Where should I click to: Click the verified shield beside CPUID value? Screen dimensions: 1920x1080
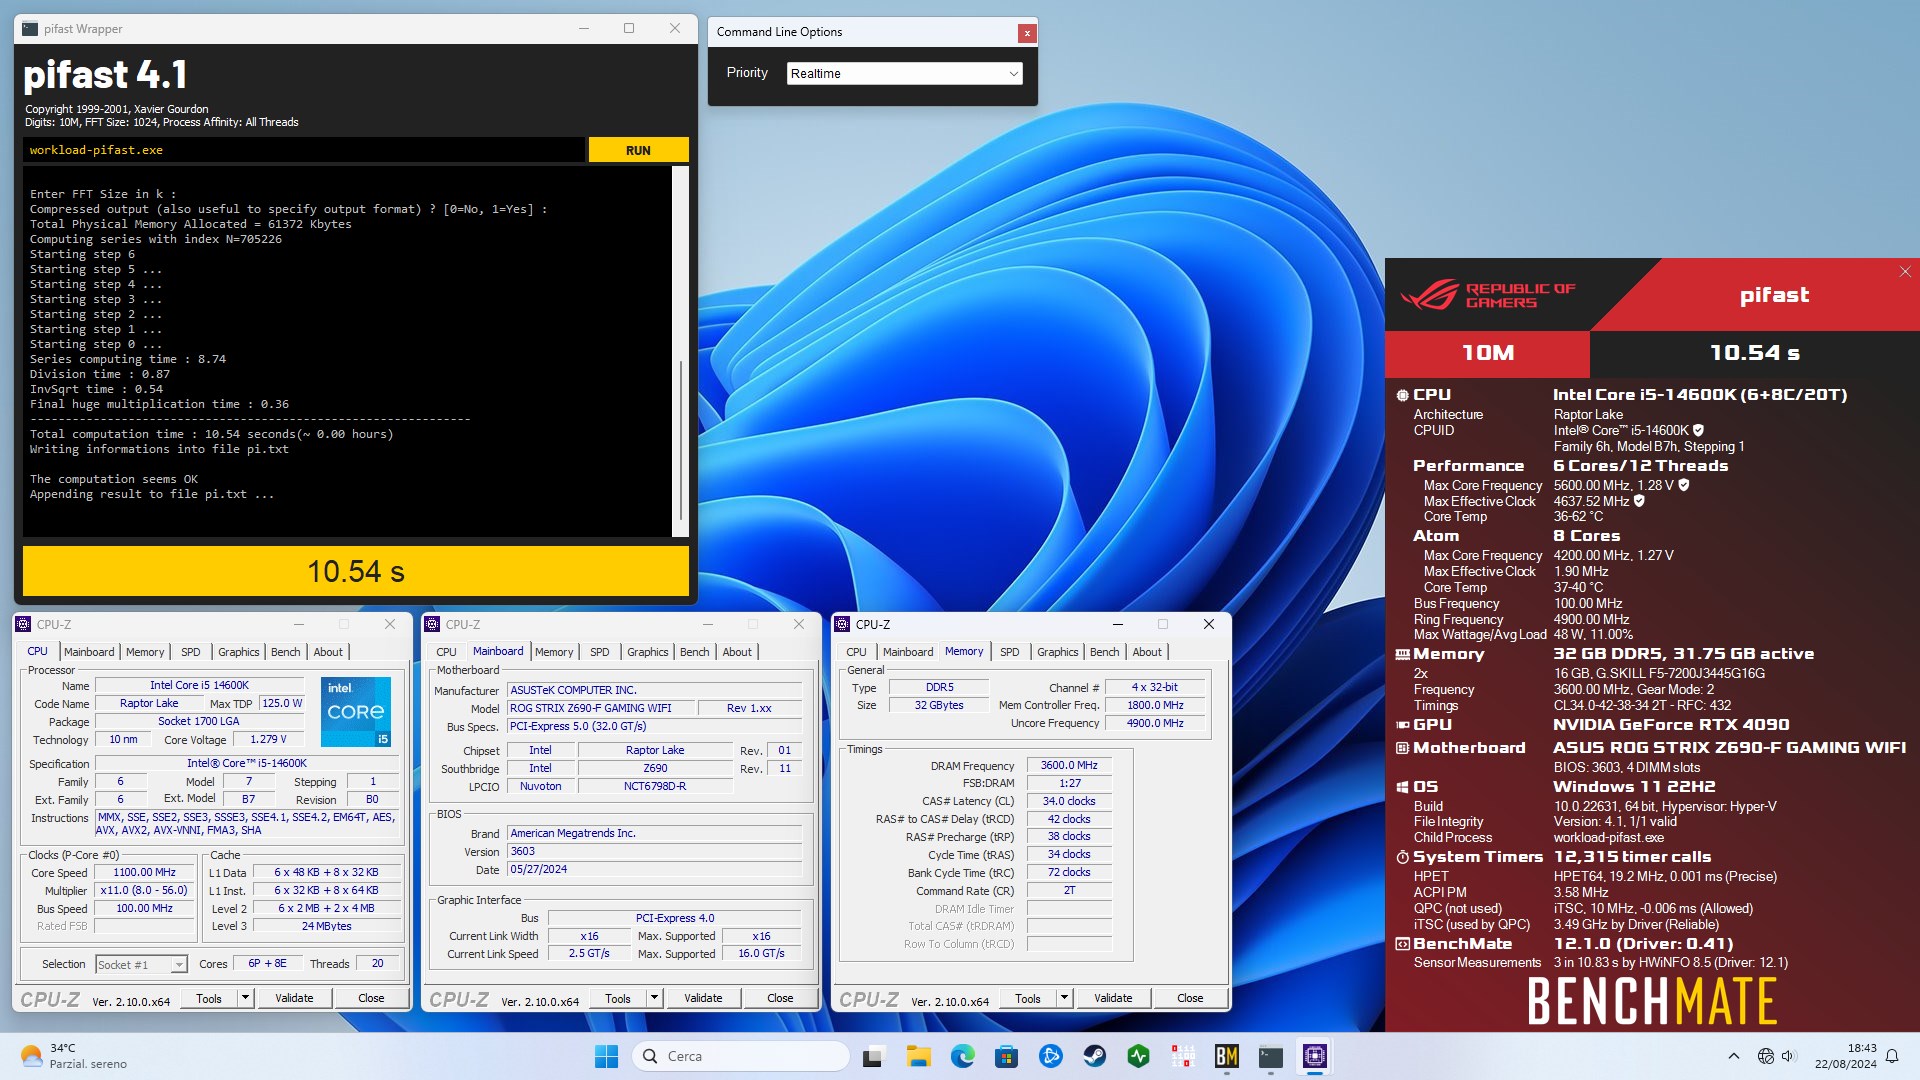point(1698,431)
